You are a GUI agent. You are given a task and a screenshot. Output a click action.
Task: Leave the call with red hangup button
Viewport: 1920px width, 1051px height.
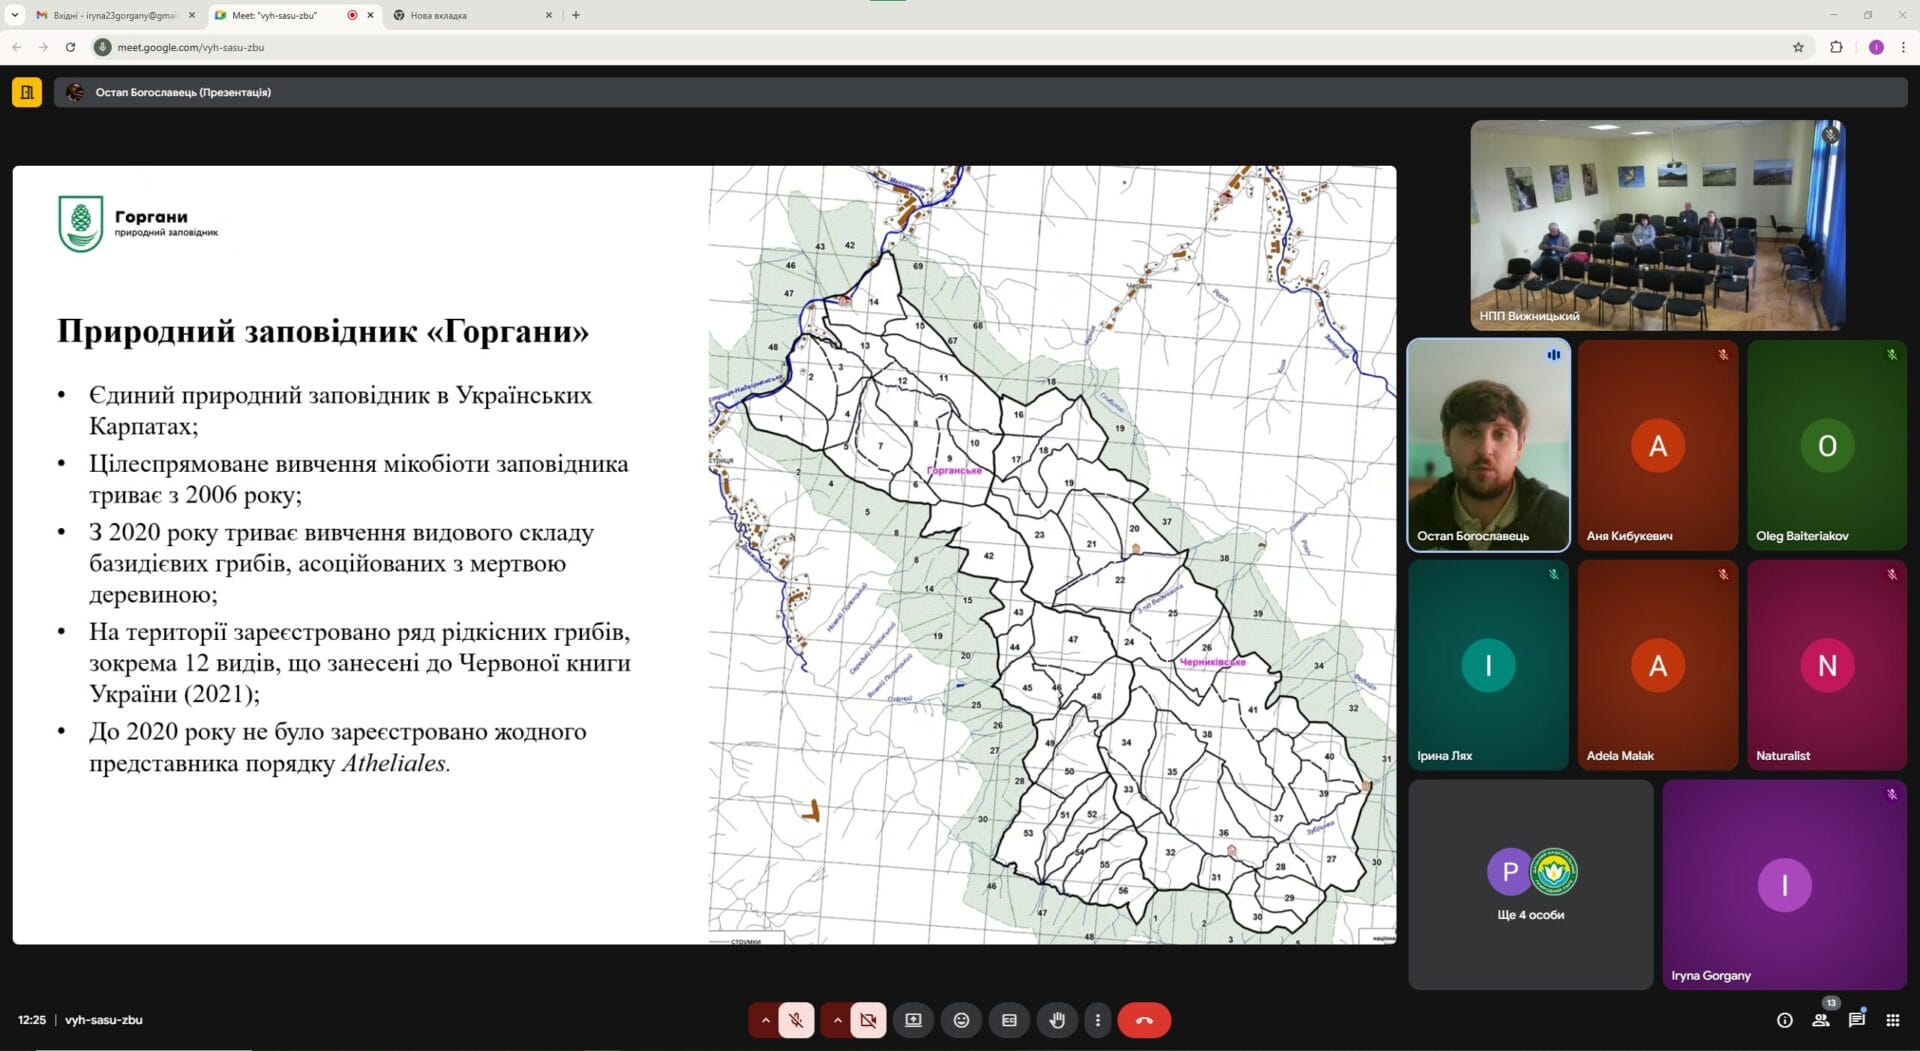(1144, 1020)
